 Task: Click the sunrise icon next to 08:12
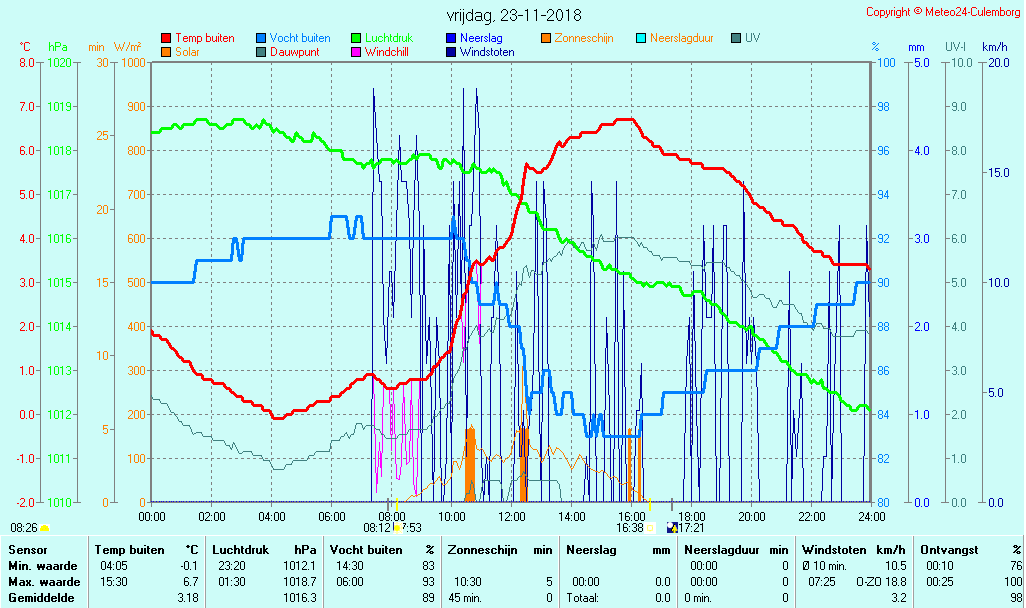(x=397, y=527)
